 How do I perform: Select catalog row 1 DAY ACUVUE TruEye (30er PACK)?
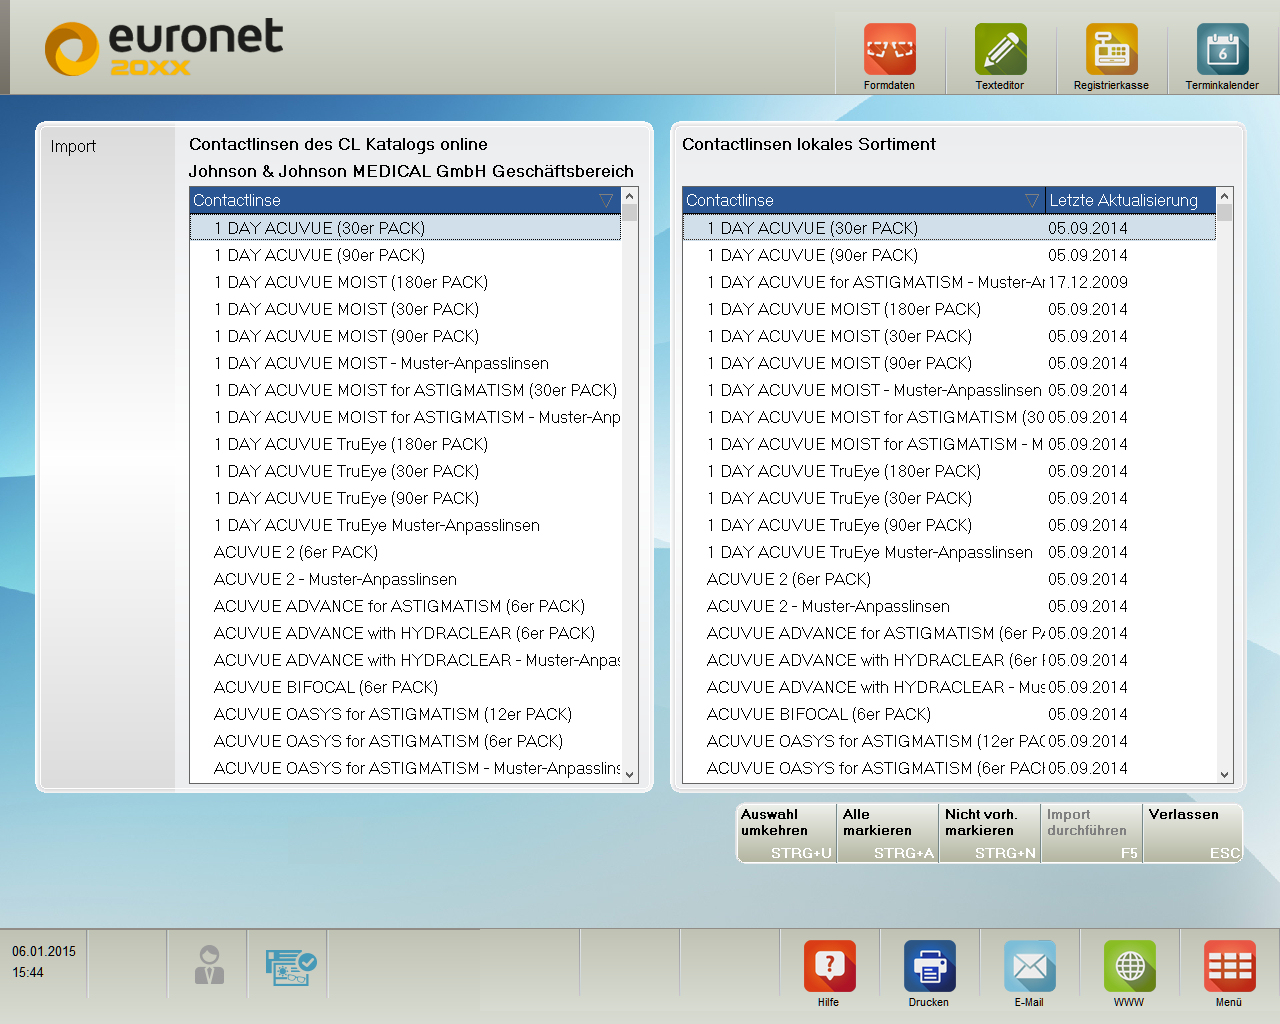pyautogui.click(x=405, y=471)
